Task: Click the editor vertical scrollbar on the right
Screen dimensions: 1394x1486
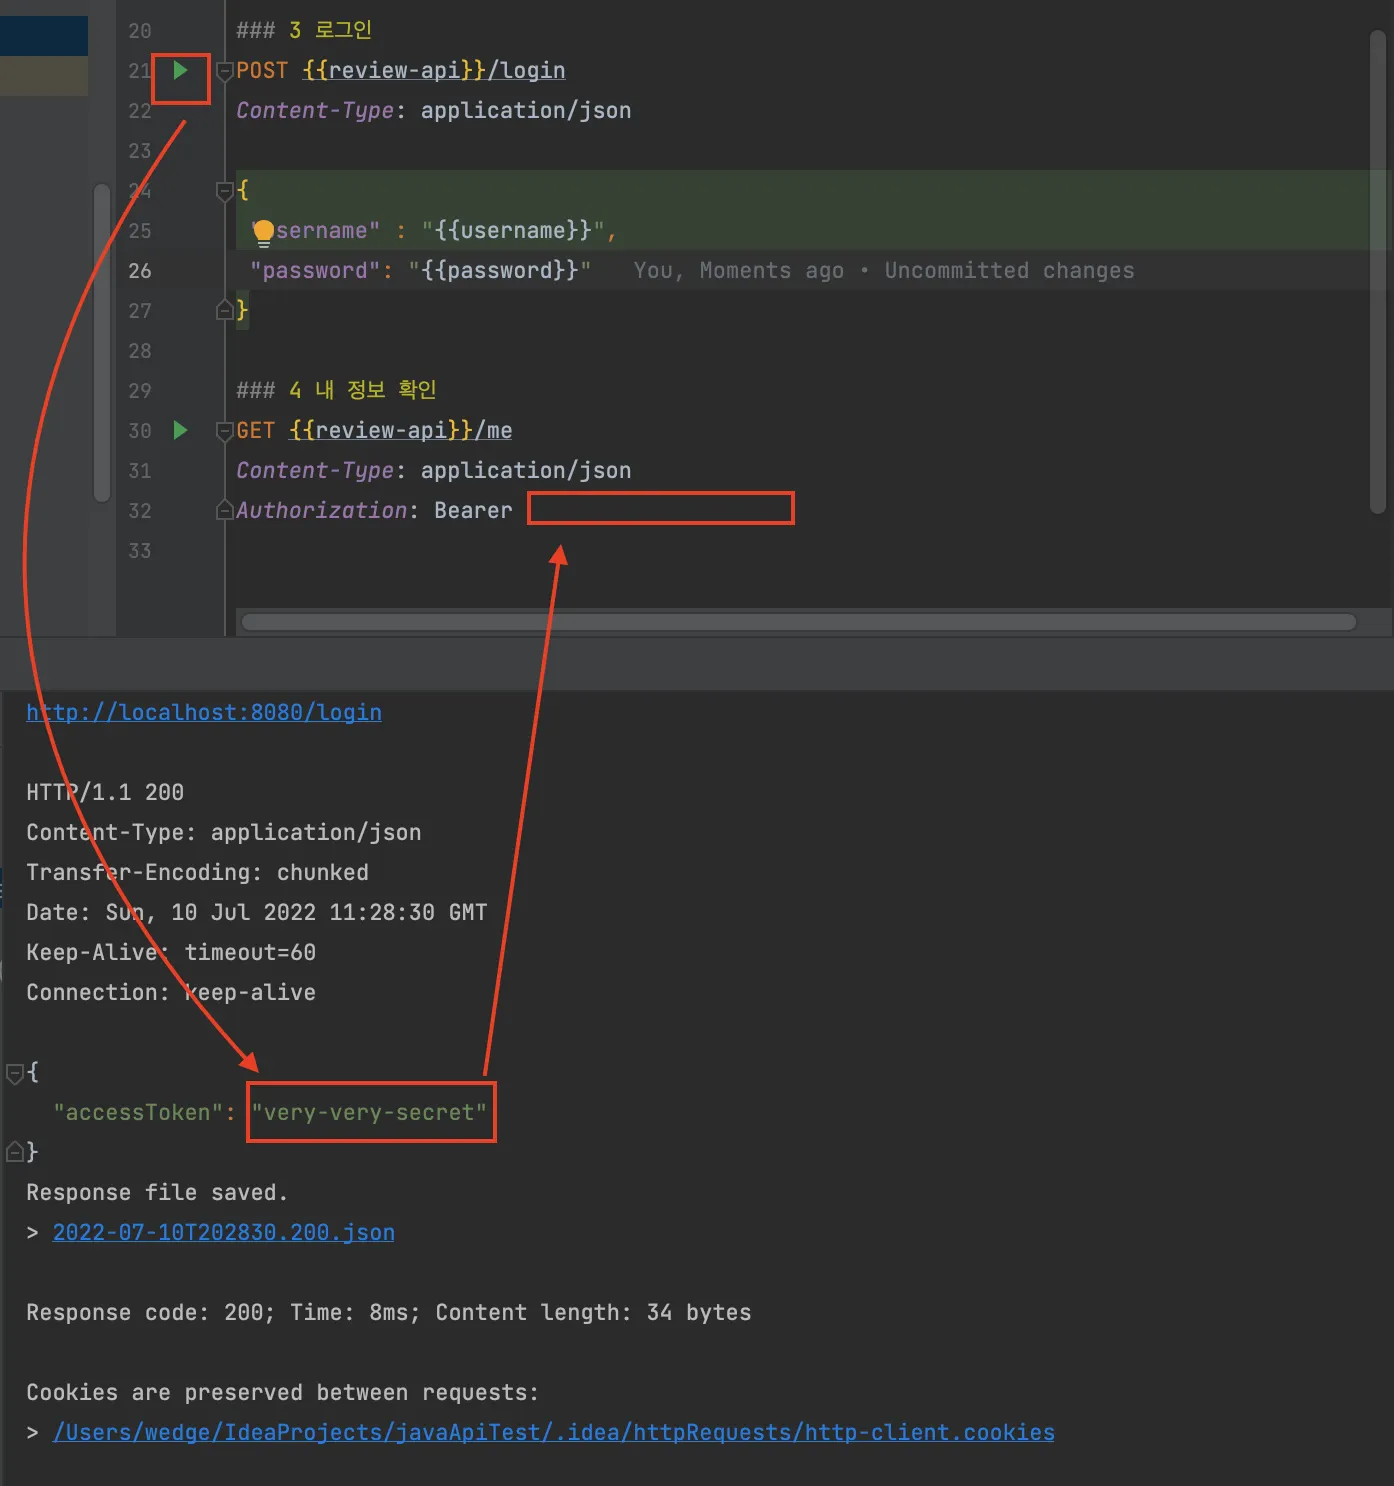Action: point(1378,270)
